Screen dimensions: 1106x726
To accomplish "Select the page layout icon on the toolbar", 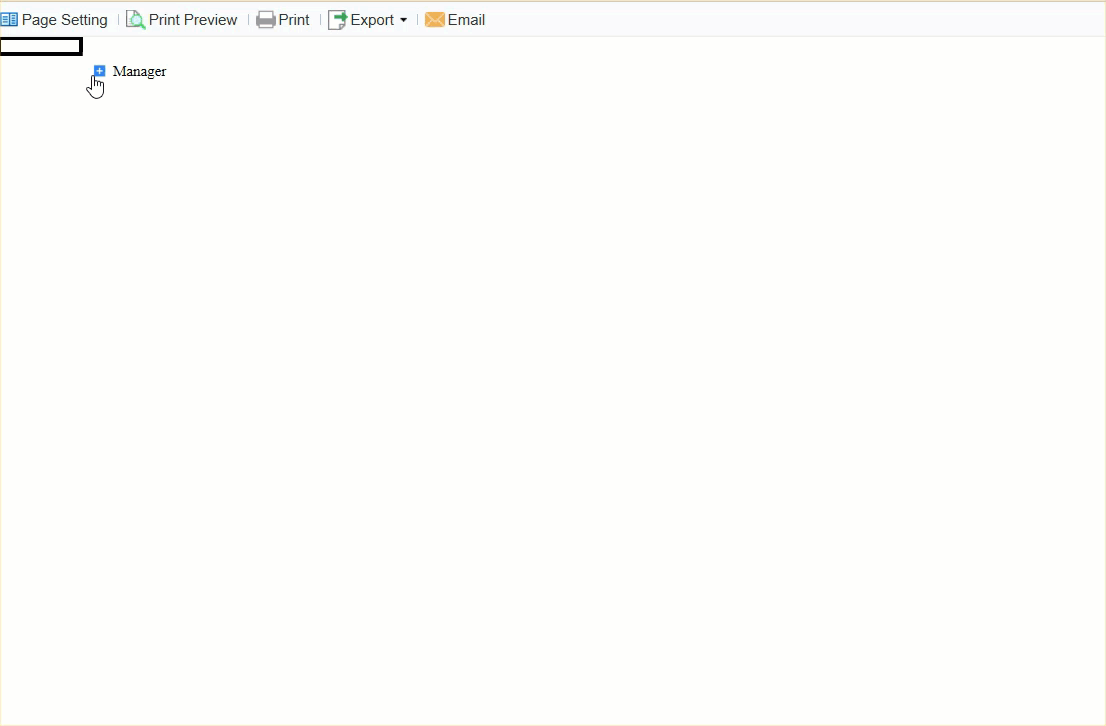I will 11,19.
